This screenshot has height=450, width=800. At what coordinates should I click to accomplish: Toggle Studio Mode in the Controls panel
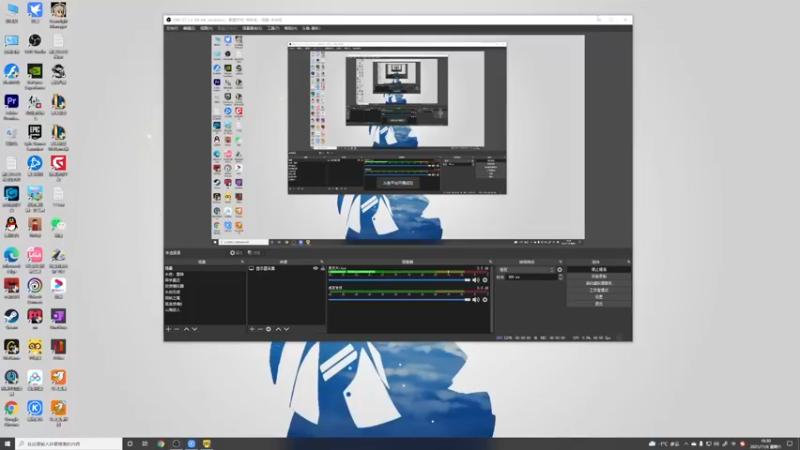point(598,290)
